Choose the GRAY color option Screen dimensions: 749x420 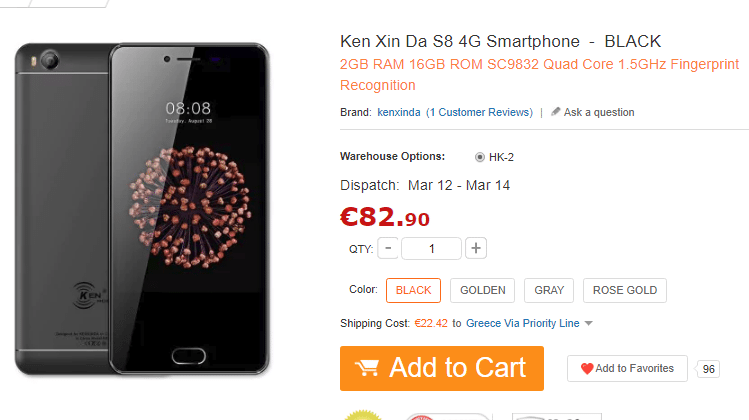point(549,291)
